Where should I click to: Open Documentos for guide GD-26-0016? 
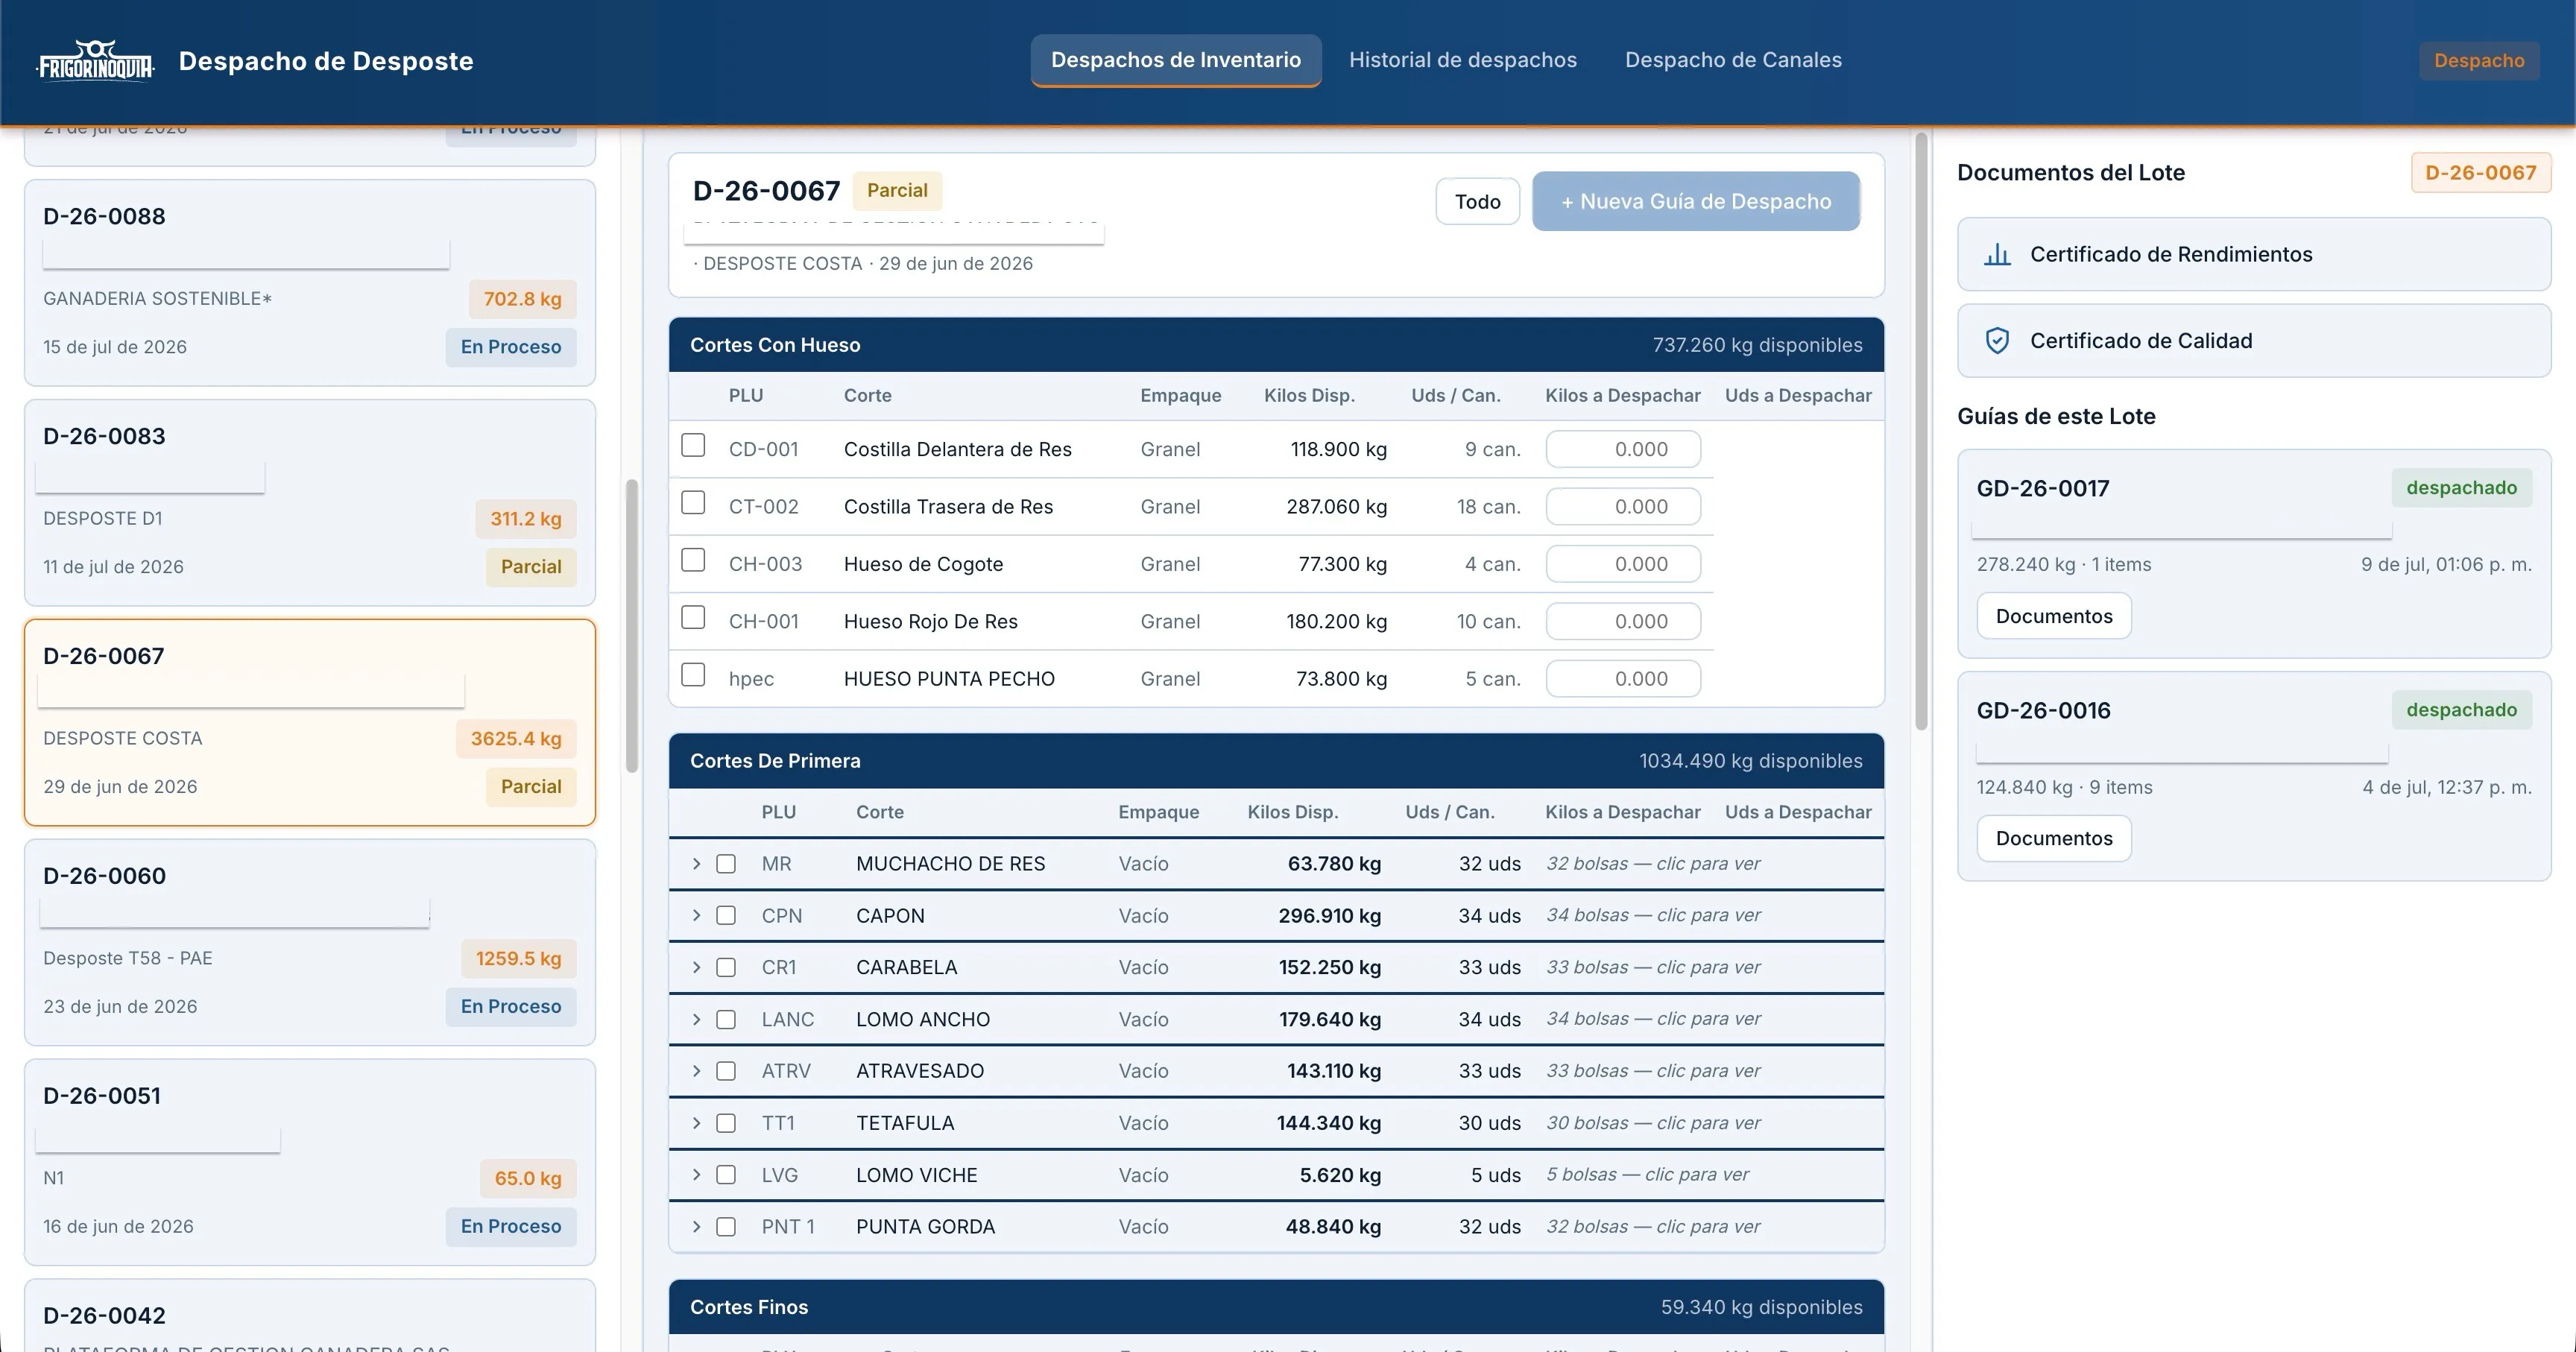coord(2054,839)
